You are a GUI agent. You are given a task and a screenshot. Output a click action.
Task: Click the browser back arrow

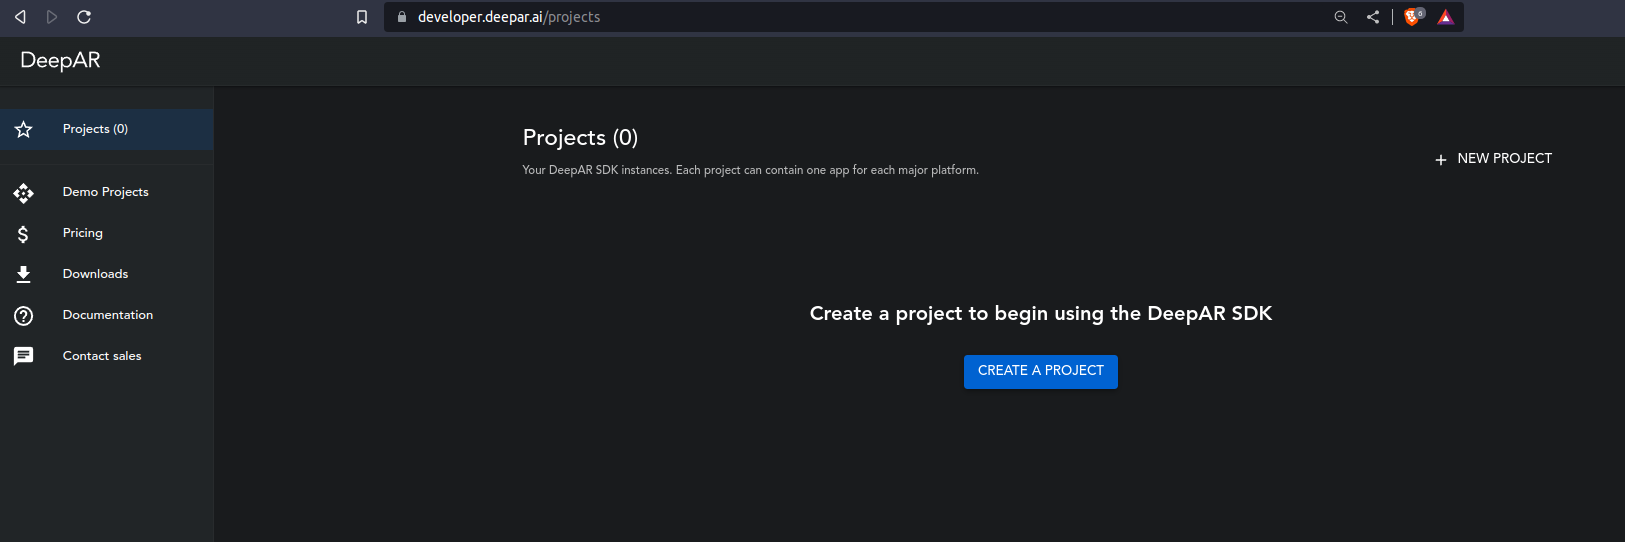pyautogui.click(x=20, y=17)
